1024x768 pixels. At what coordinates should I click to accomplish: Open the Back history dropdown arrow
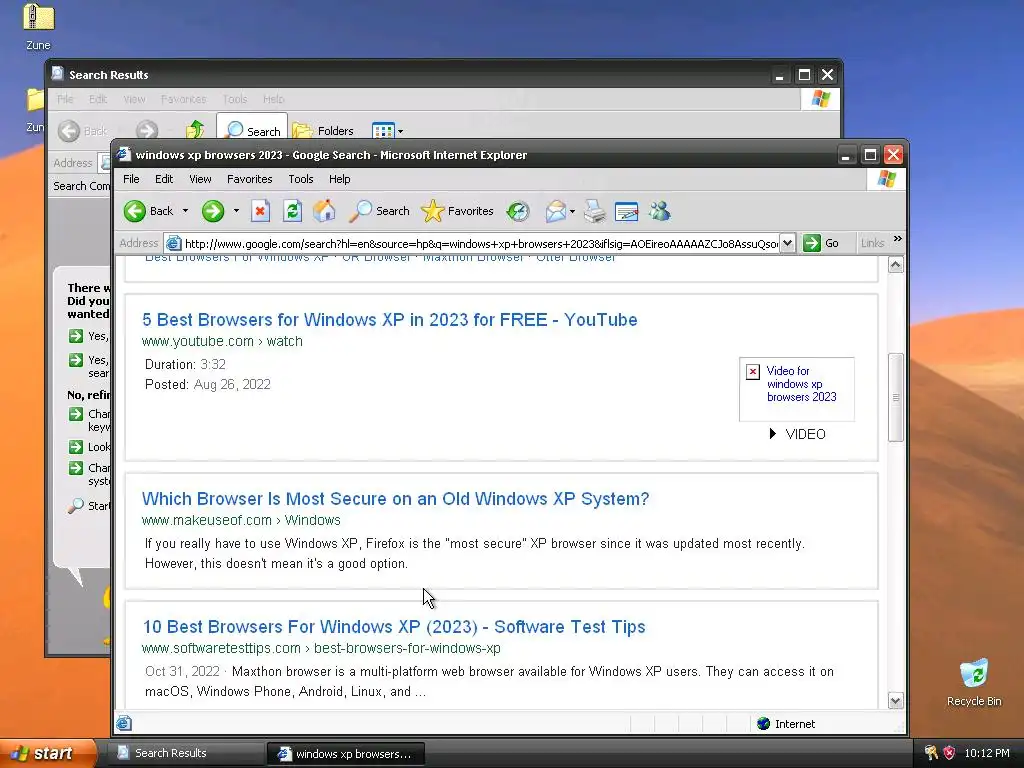(x=185, y=211)
